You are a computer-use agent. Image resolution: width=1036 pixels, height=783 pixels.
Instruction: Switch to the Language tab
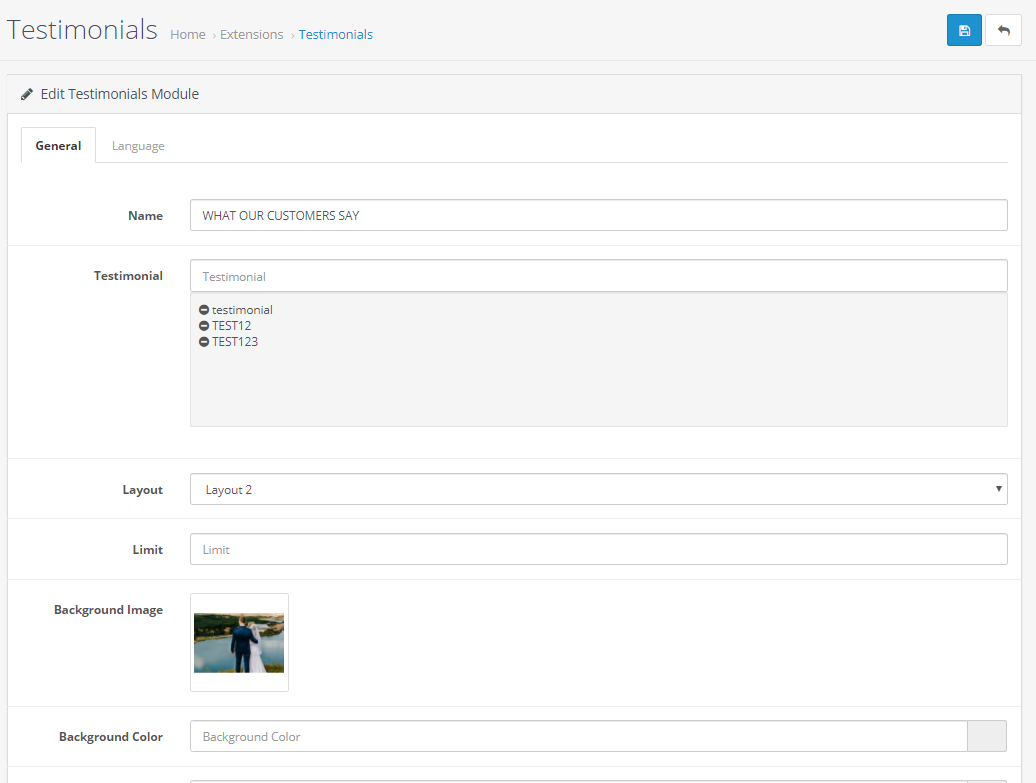[x=138, y=145]
